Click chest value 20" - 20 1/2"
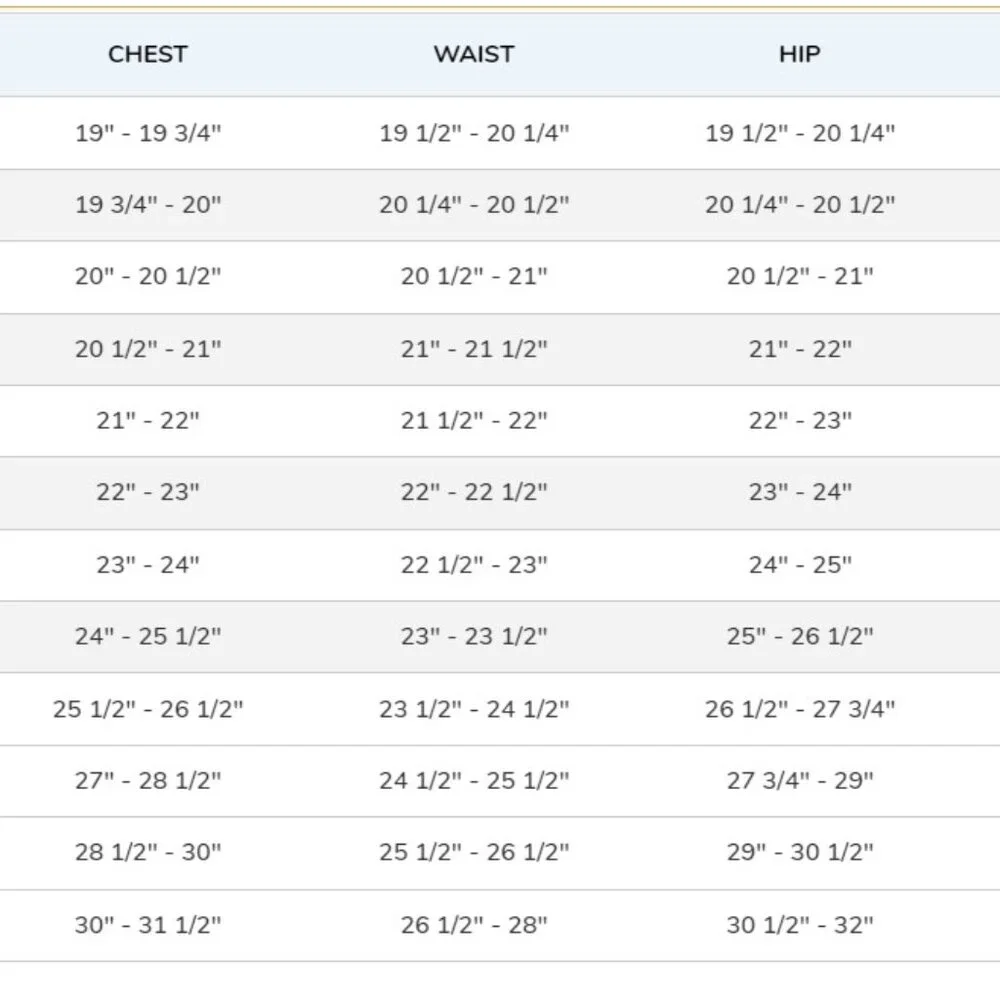The width and height of the screenshot is (1000, 1000). point(148,276)
